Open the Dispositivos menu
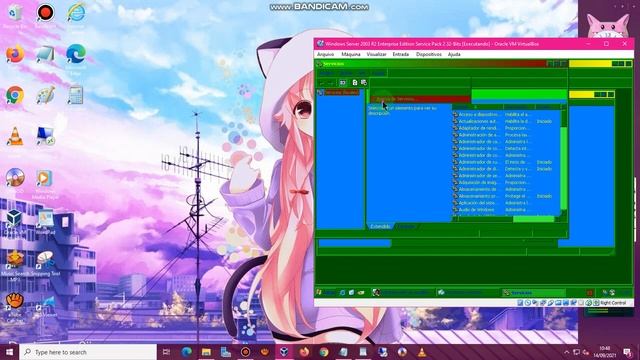The image size is (640, 360). 429,54
